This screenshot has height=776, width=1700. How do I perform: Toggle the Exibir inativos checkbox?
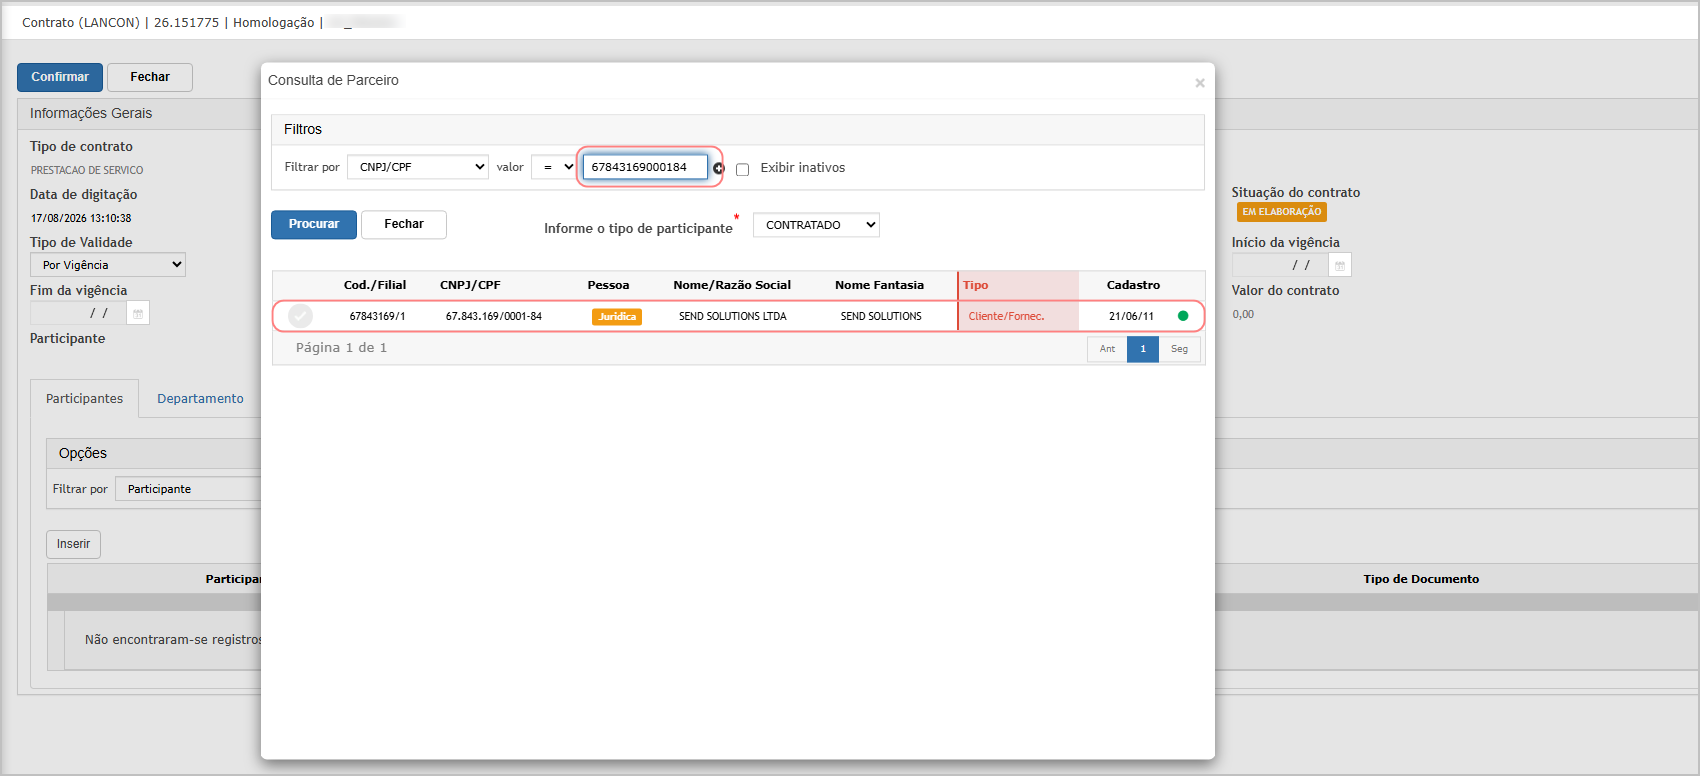[742, 169]
